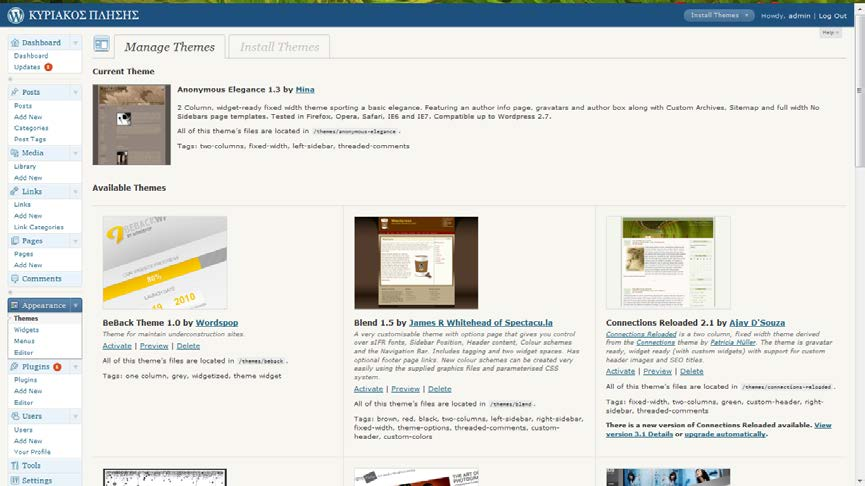Image resolution: width=865 pixels, height=486 pixels.
Task: Click the Plugins update count badge
Action: click(x=57, y=366)
